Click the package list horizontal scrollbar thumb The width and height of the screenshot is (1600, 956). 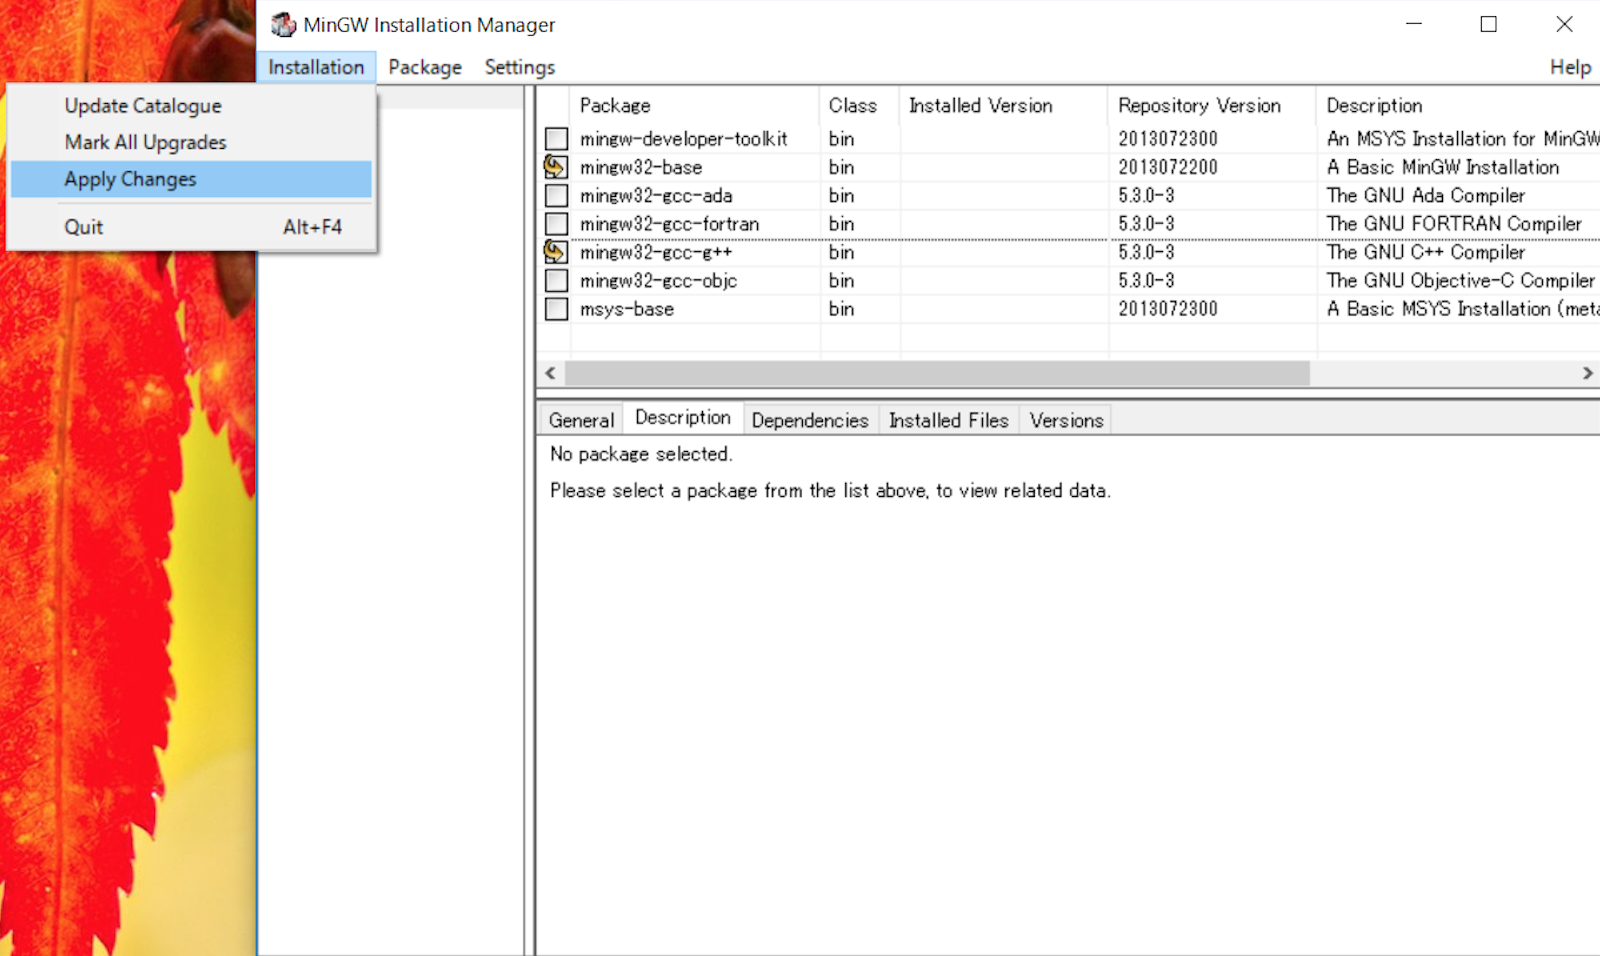937,373
